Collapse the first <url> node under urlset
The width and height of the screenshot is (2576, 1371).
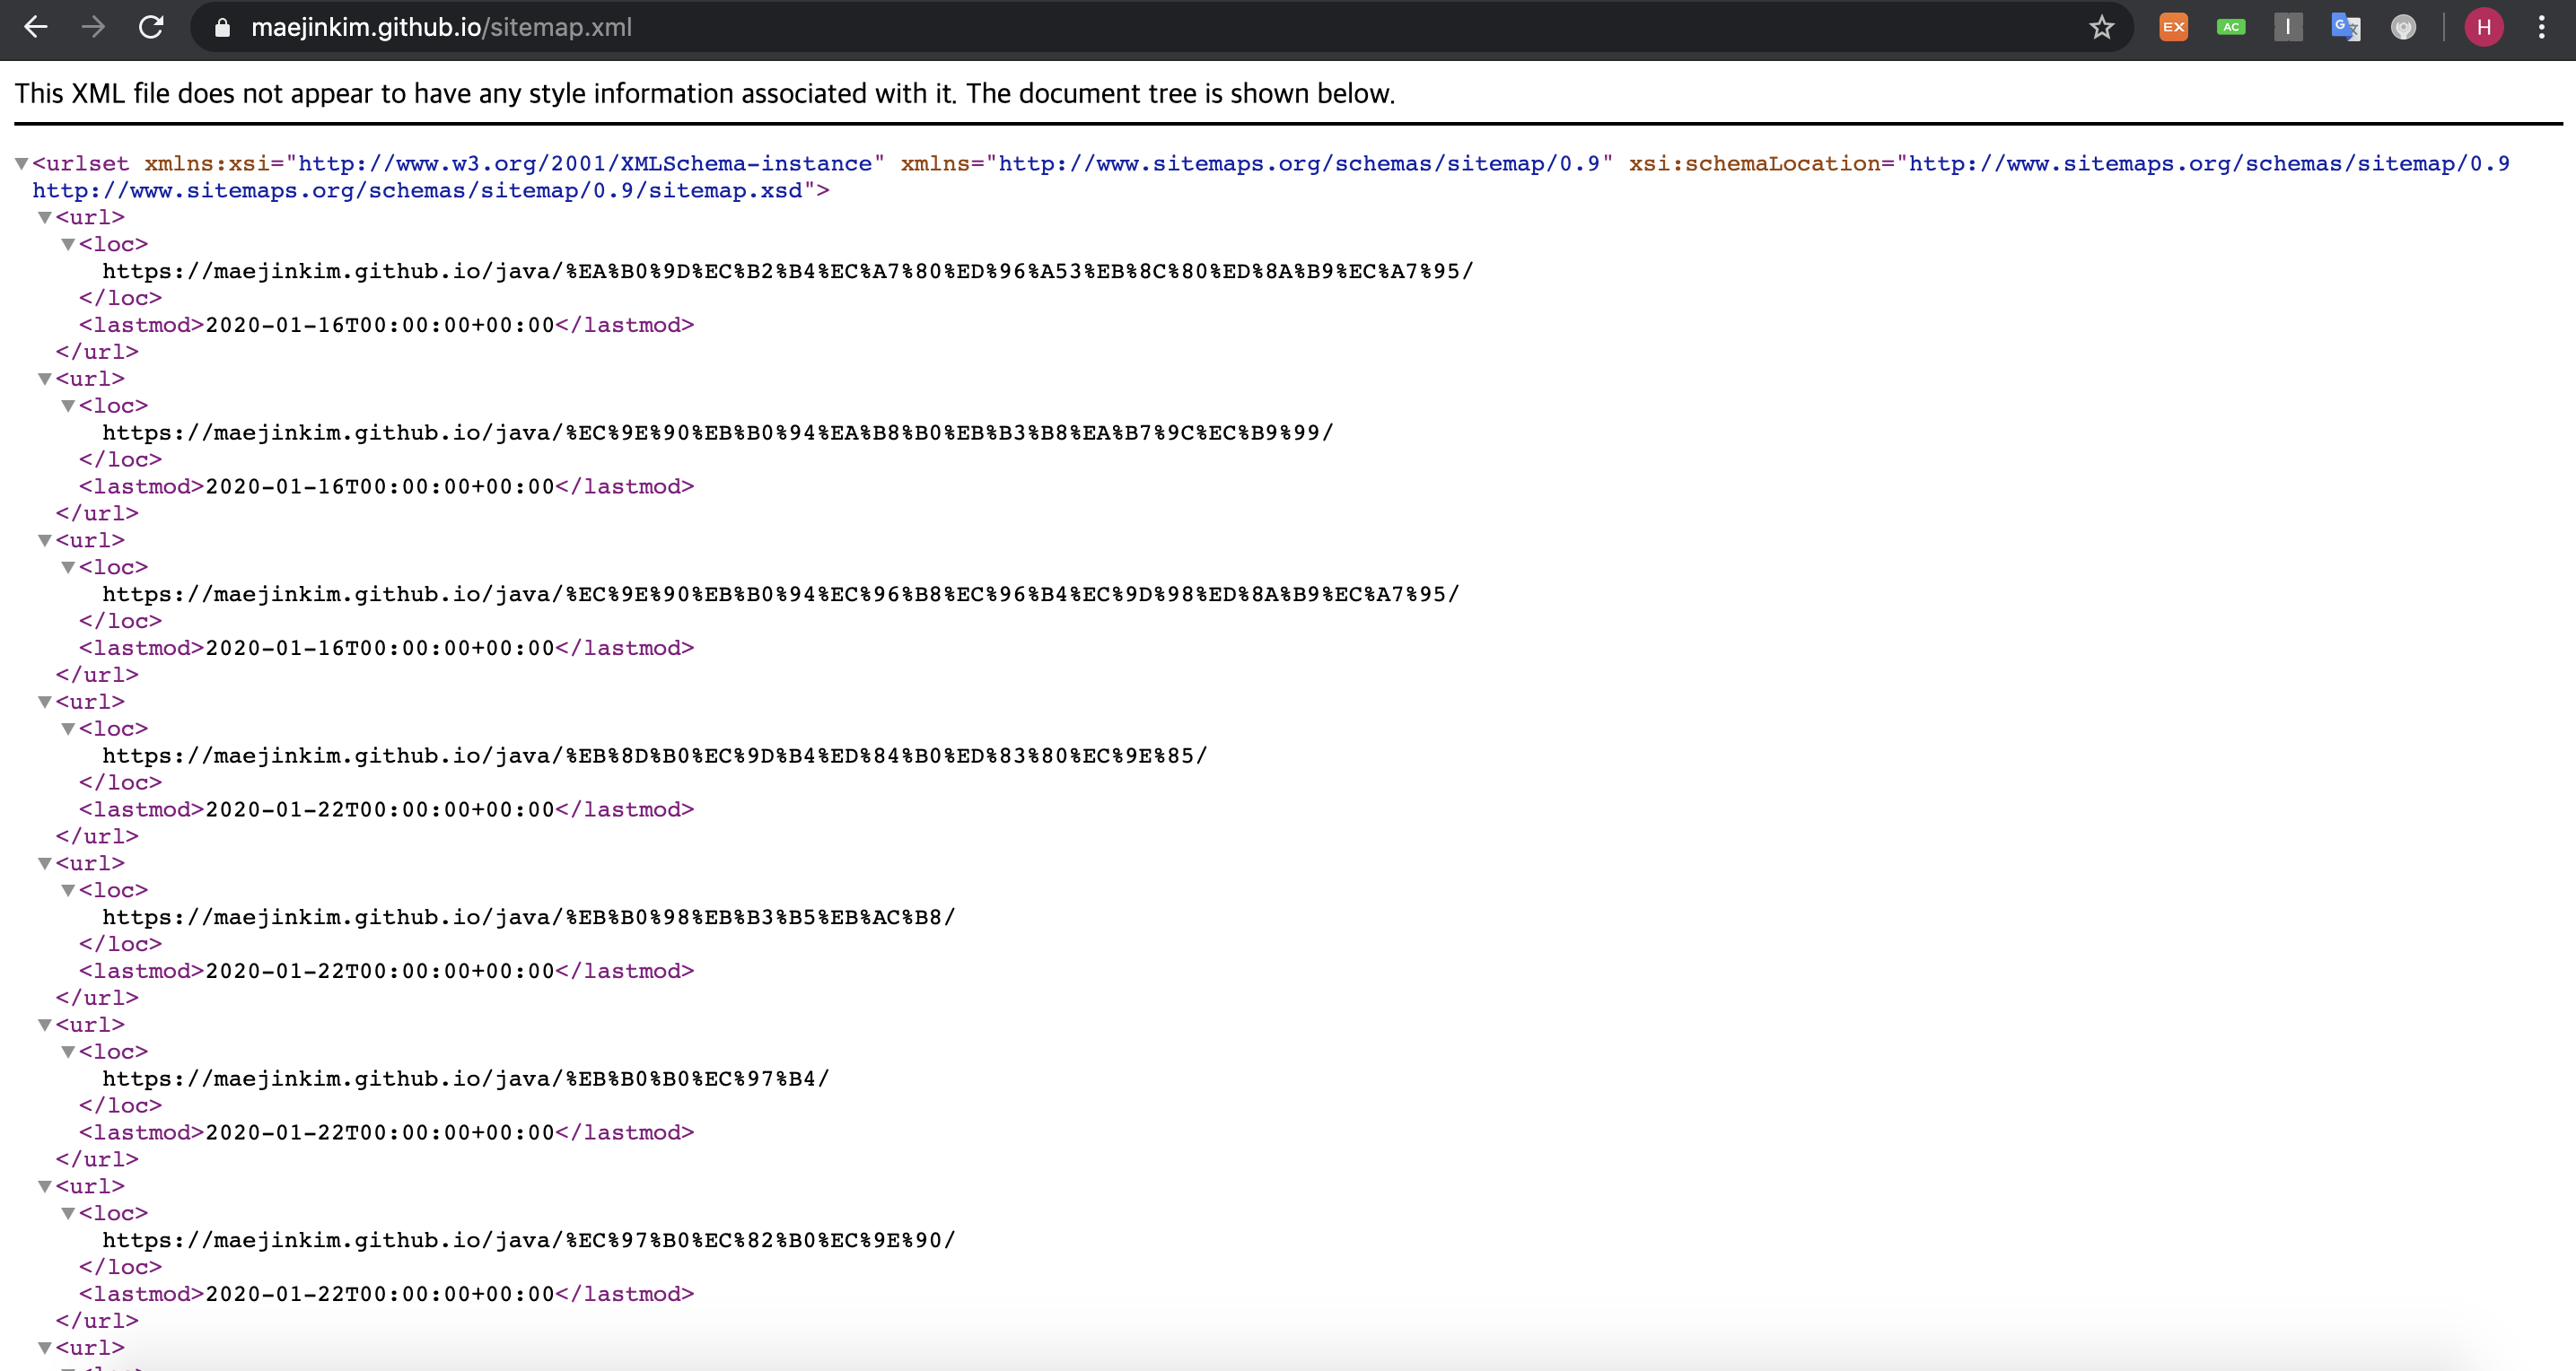click(x=45, y=217)
